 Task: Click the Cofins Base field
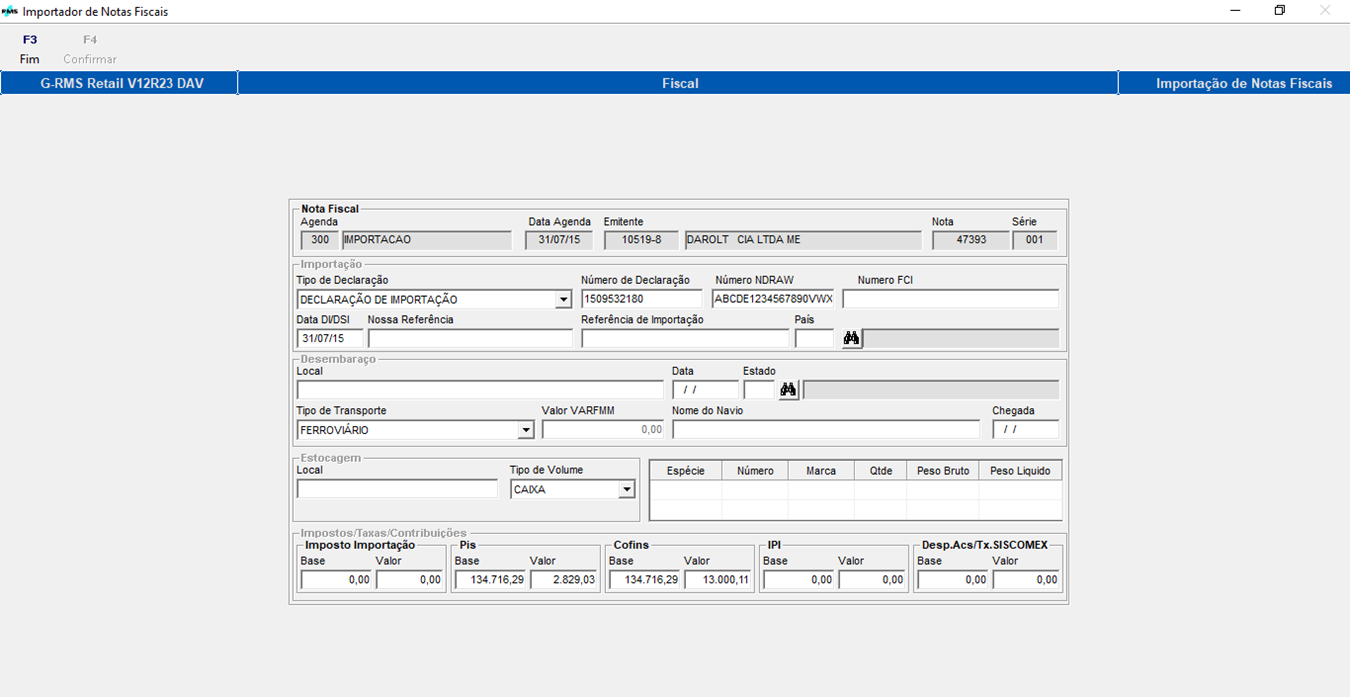[645, 580]
